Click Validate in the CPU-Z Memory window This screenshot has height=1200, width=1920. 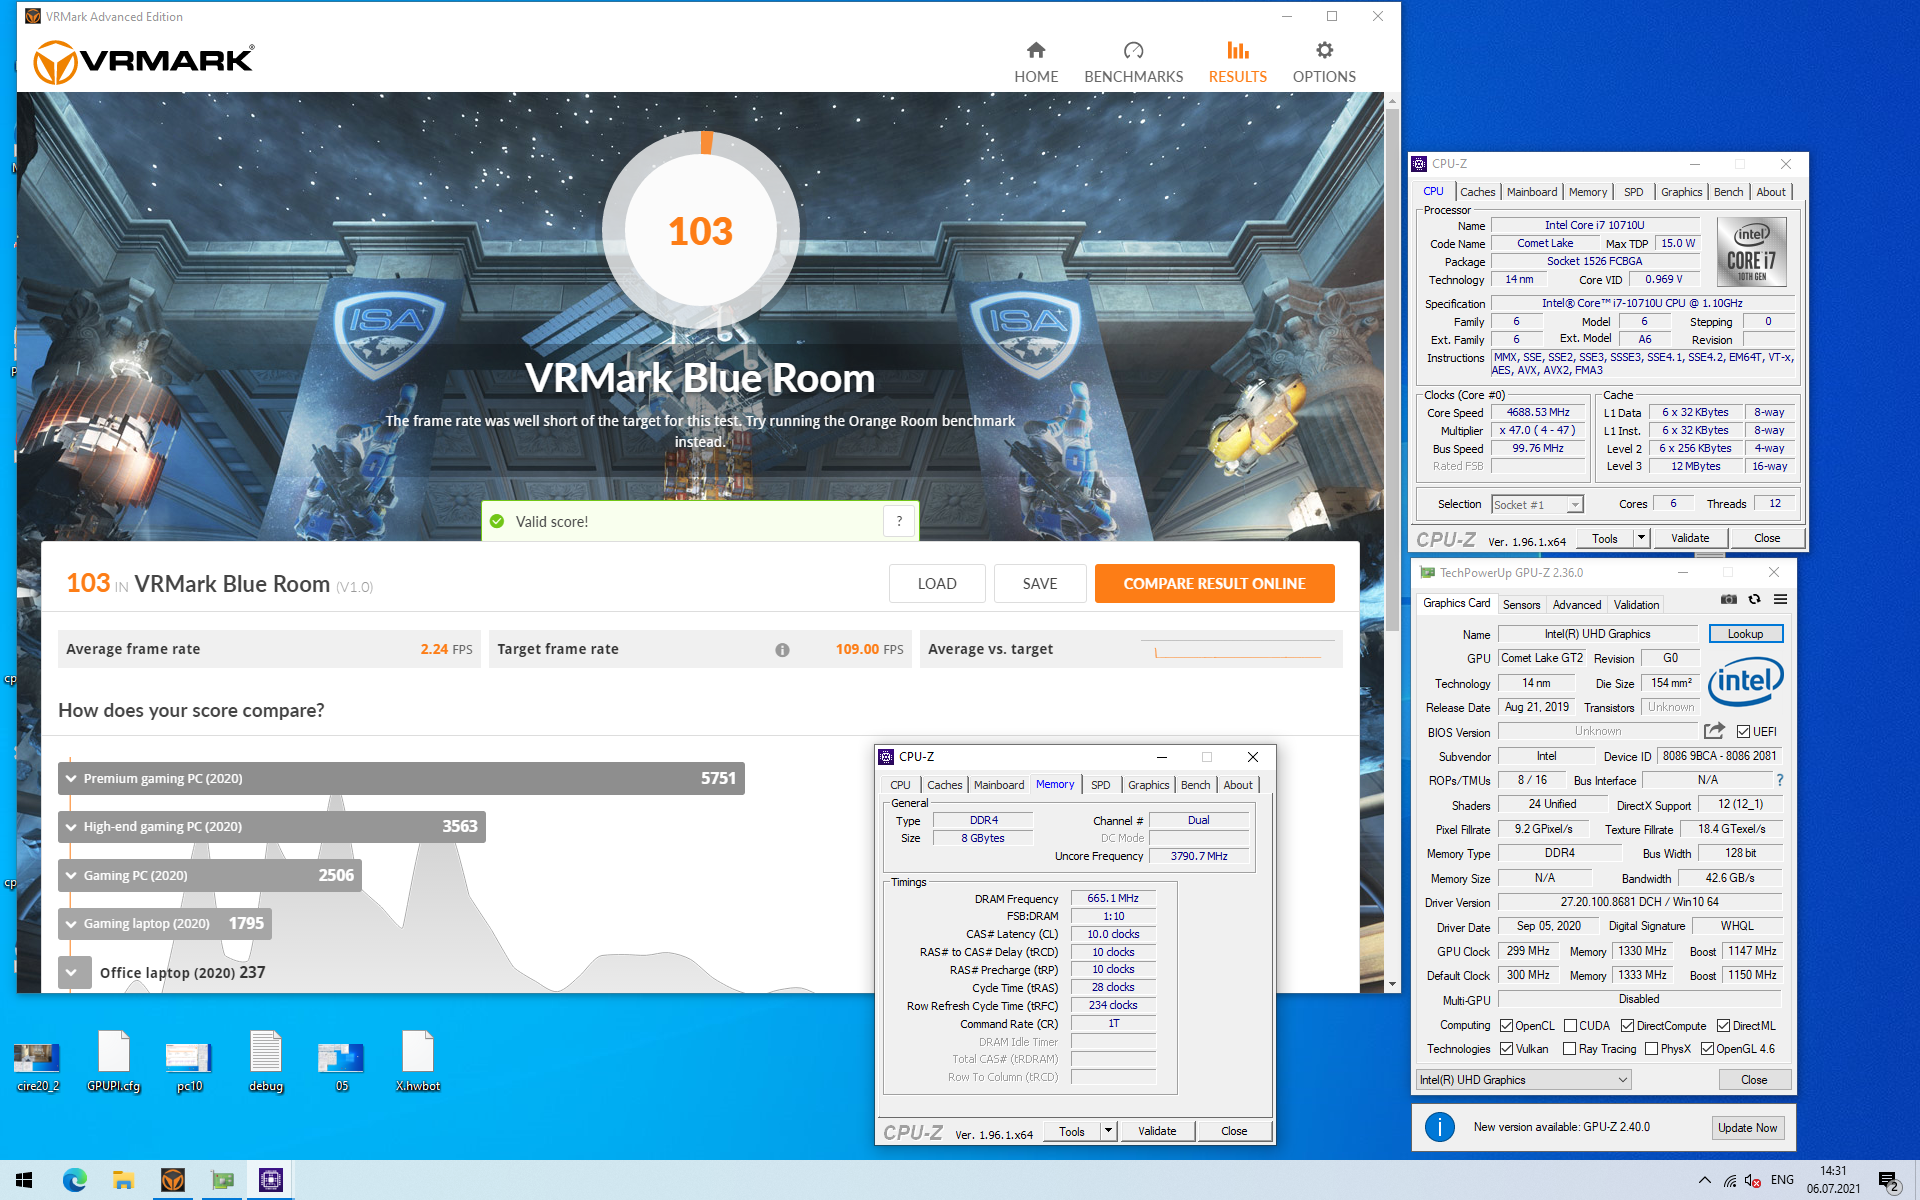point(1157,1131)
